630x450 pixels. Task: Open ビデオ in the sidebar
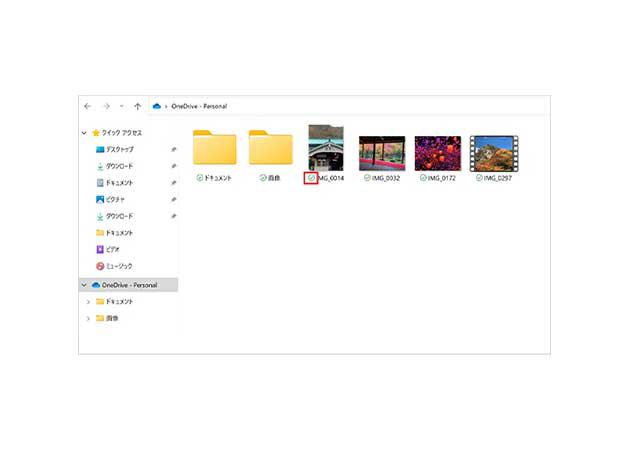(x=112, y=250)
